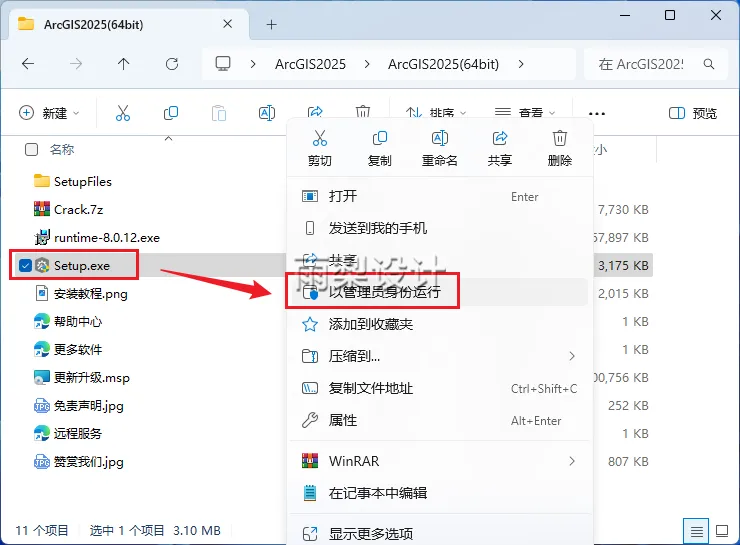Choose 复制文件地址 menu entry

tap(440, 388)
